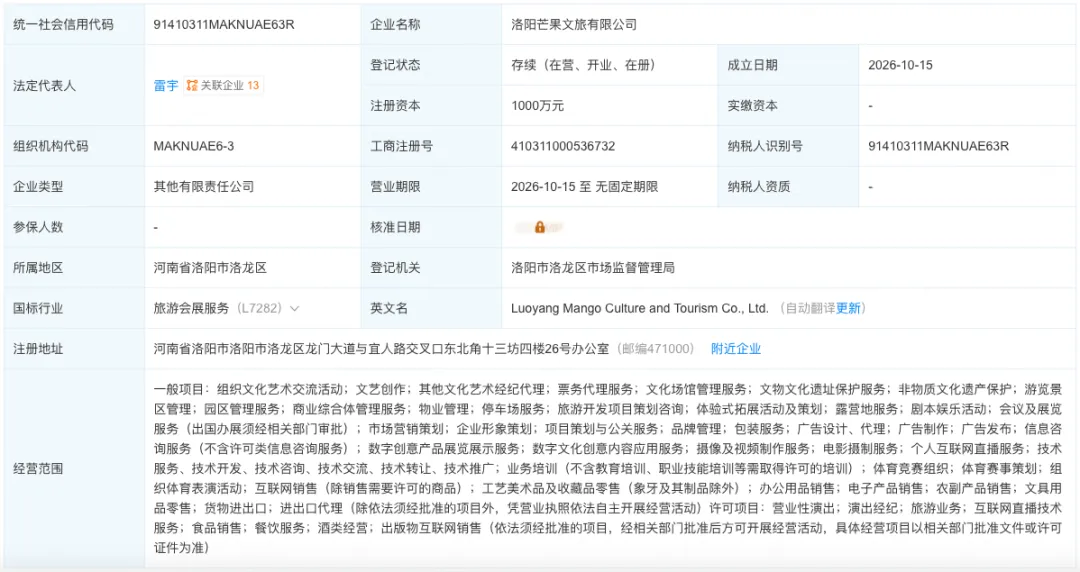Viewport: 1080px width, 572px height.
Task: Click business registration number 410311000536732
Action: point(563,146)
